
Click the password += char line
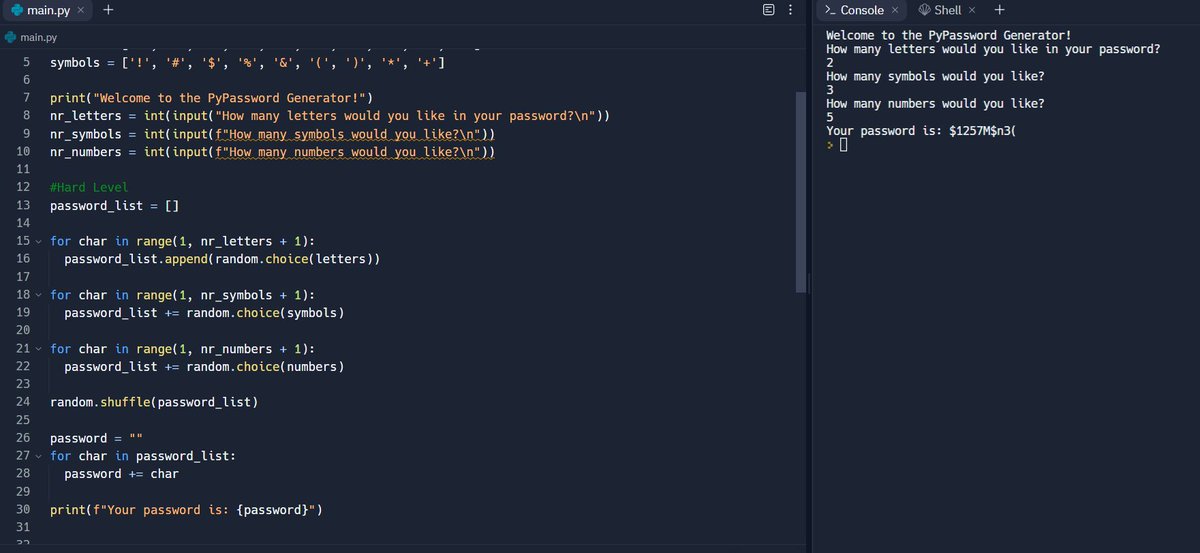[121, 474]
